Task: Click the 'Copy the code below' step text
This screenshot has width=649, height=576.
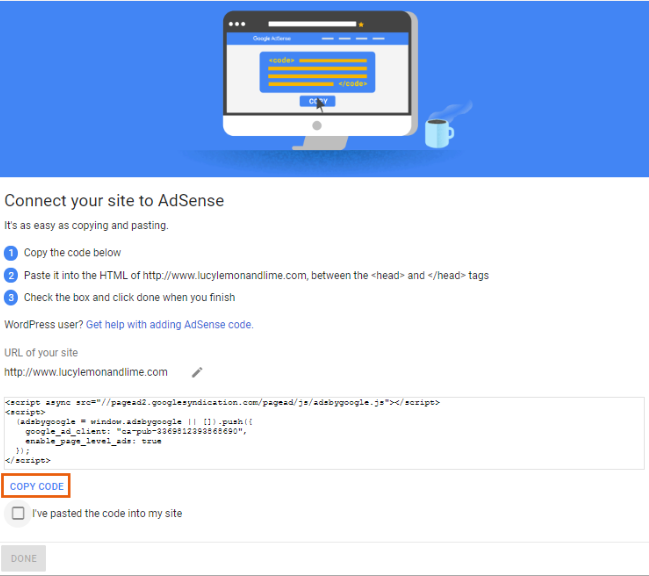Action: 72,252
